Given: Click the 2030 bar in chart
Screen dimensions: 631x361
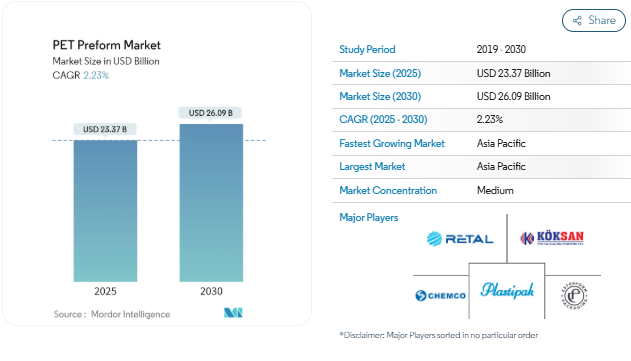Looking at the screenshot, I should (211, 203).
